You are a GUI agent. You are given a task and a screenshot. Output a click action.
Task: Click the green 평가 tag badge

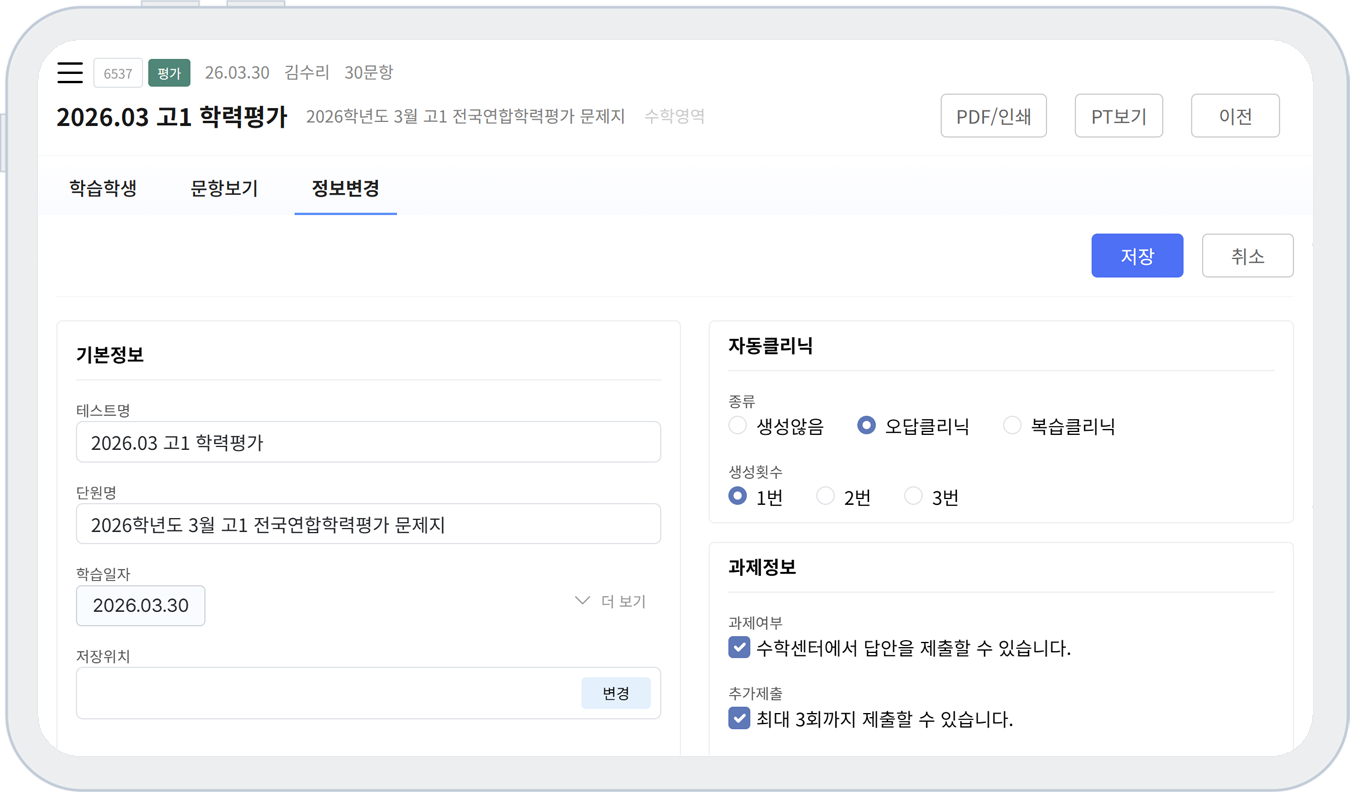pos(169,73)
